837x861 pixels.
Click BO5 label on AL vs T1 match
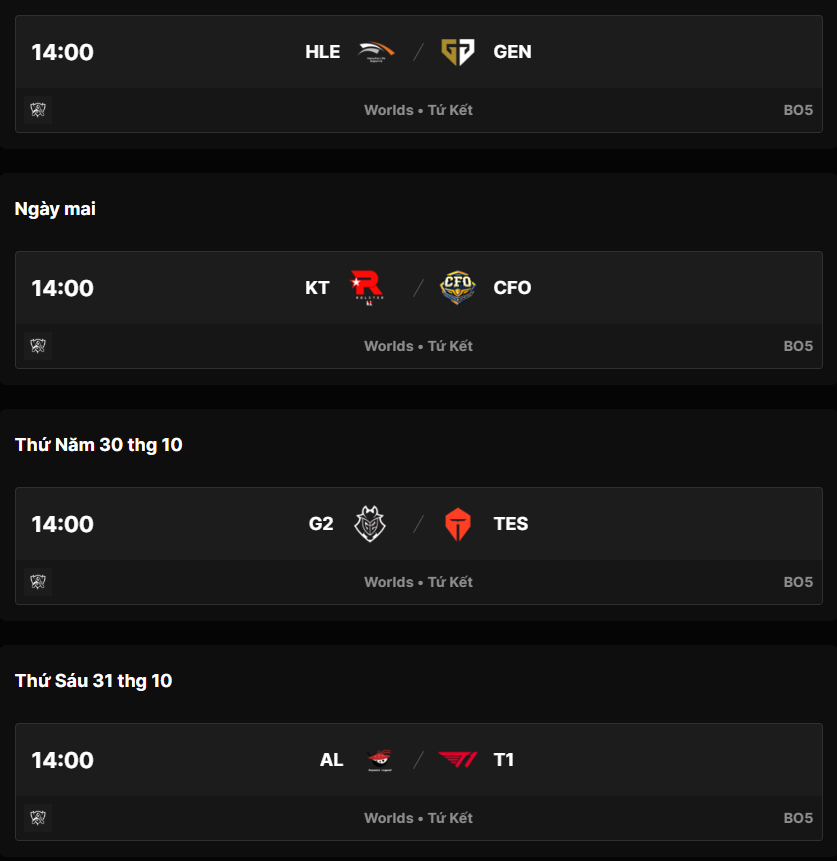tap(798, 818)
